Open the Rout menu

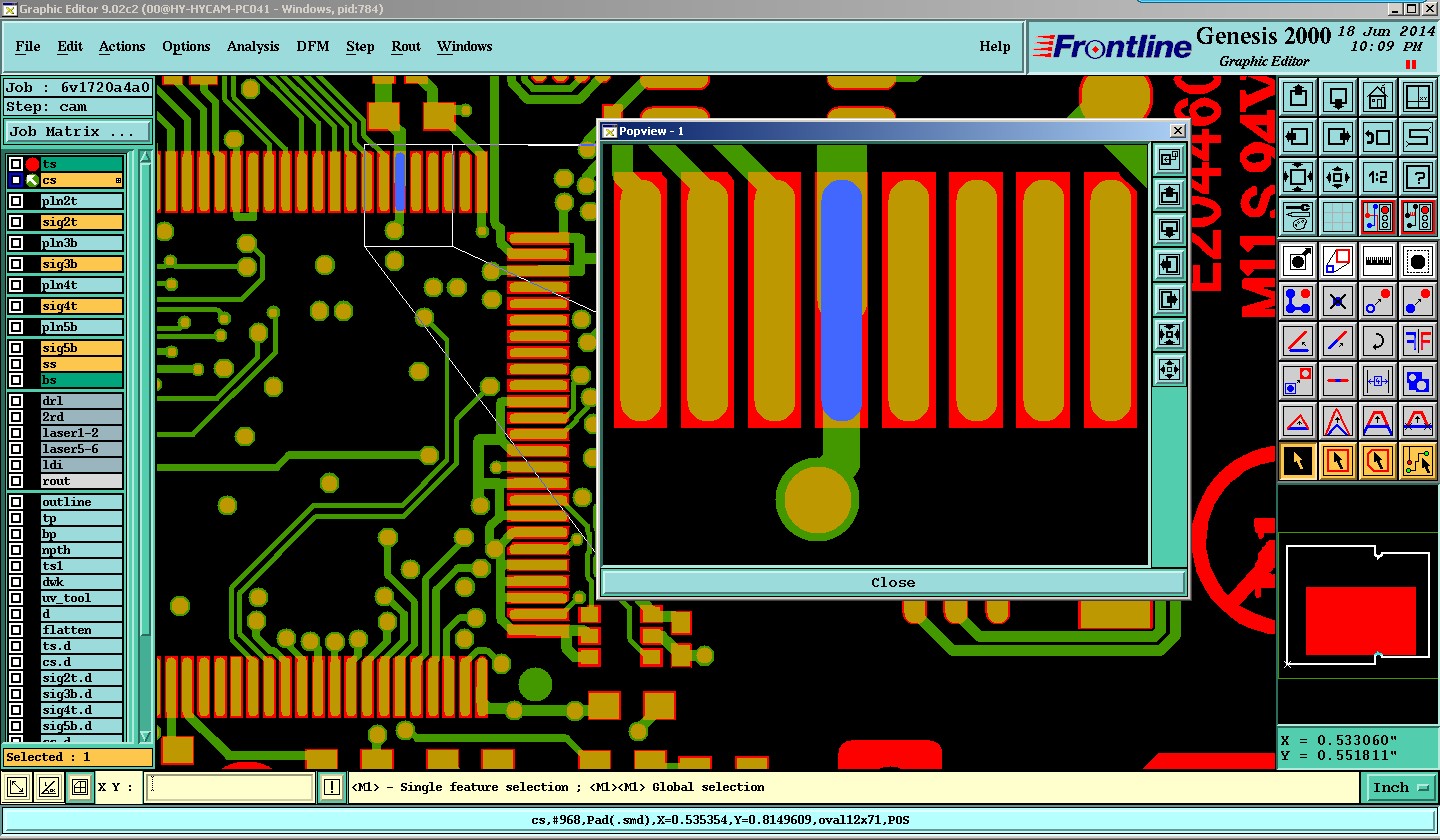tap(406, 46)
